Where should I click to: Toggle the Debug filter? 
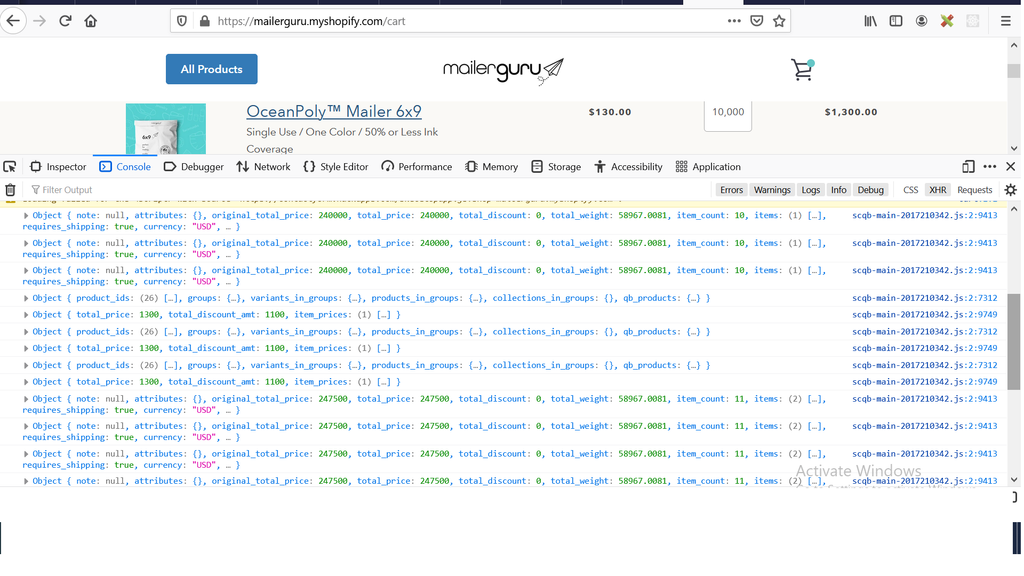point(871,189)
